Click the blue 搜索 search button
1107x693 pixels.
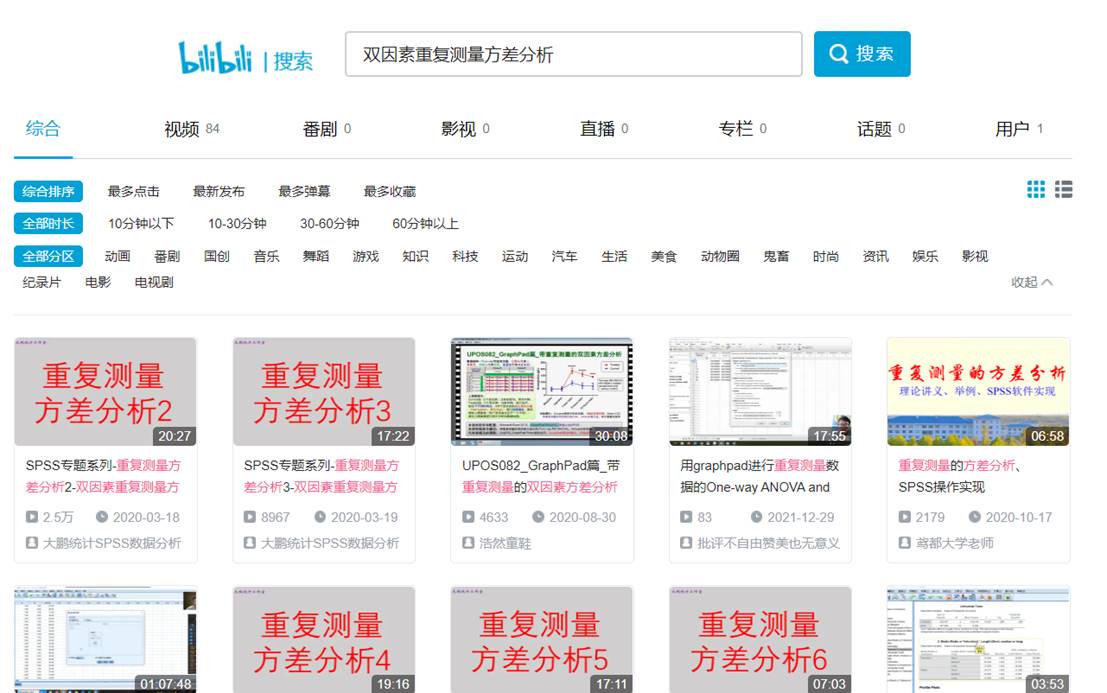tap(862, 54)
